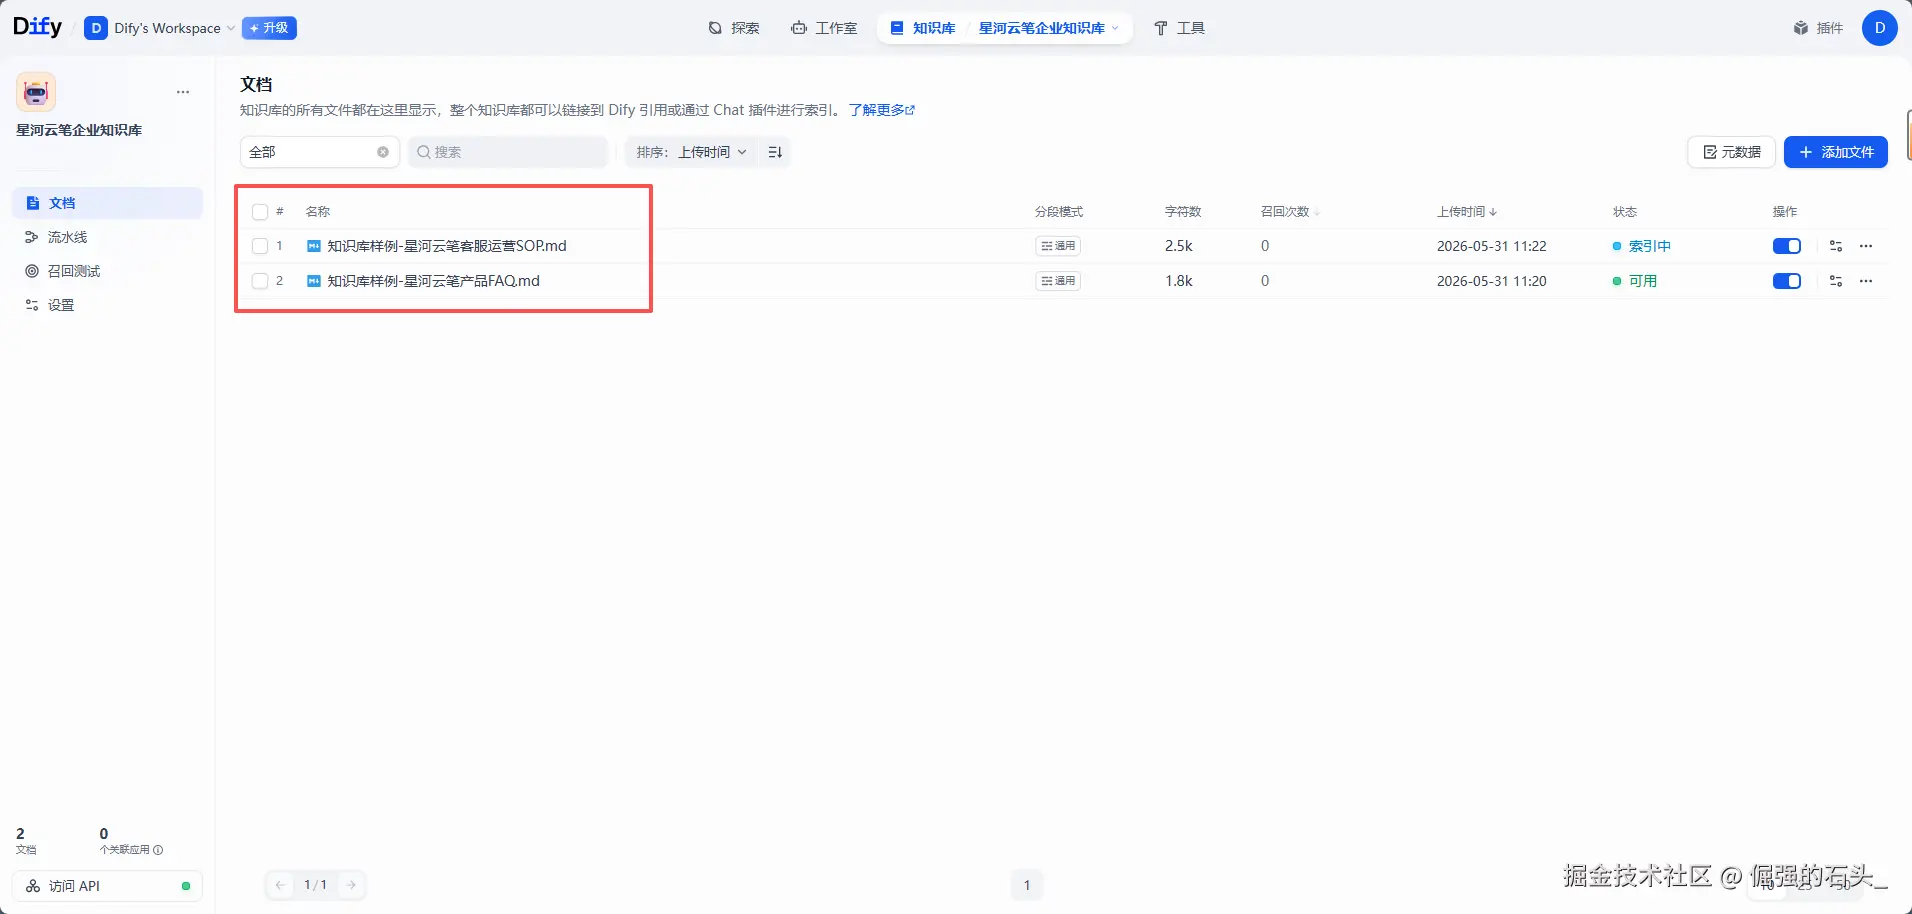Clear the 全部 filter selection

[x=383, y=152]
